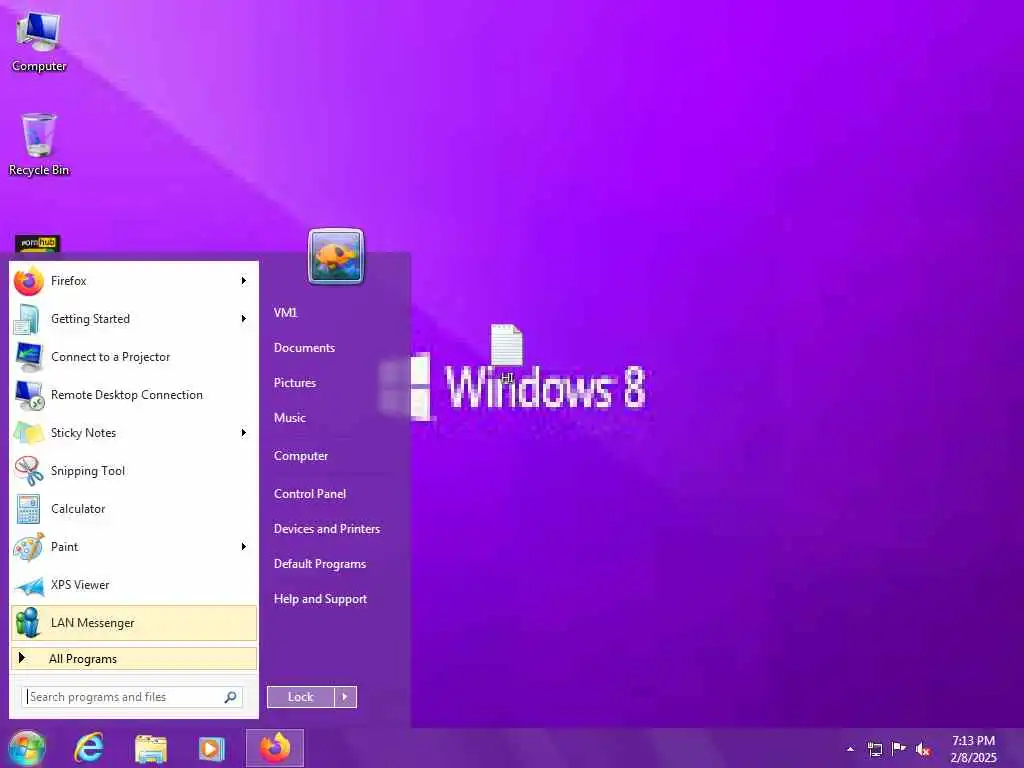Expand Paint recent files arrow
Image resolution: width=1024 pixels, height=768 pixels.
244,547
